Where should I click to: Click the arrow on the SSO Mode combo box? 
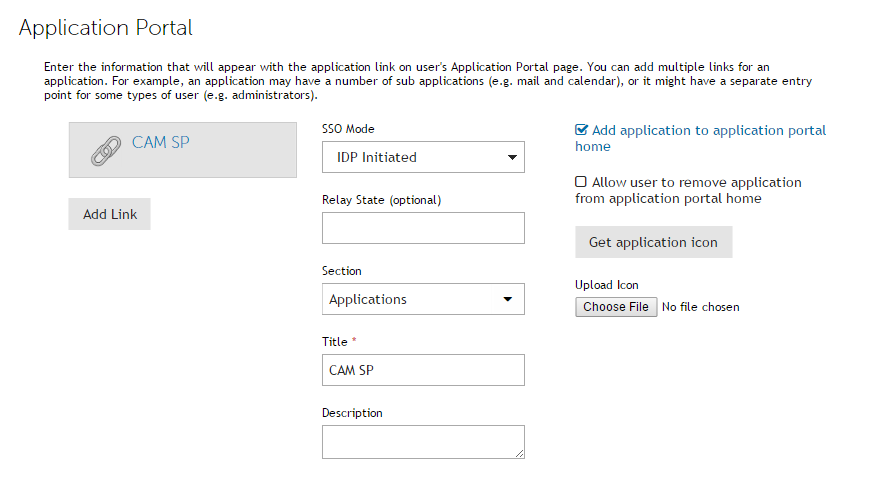coord(512,157)
